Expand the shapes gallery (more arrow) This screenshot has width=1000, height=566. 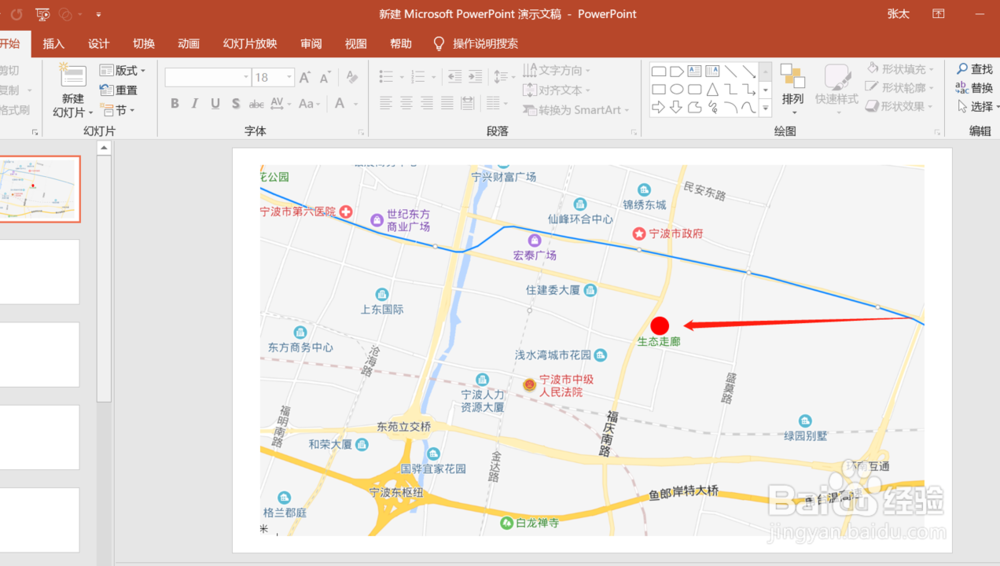(x=765, y=108)
